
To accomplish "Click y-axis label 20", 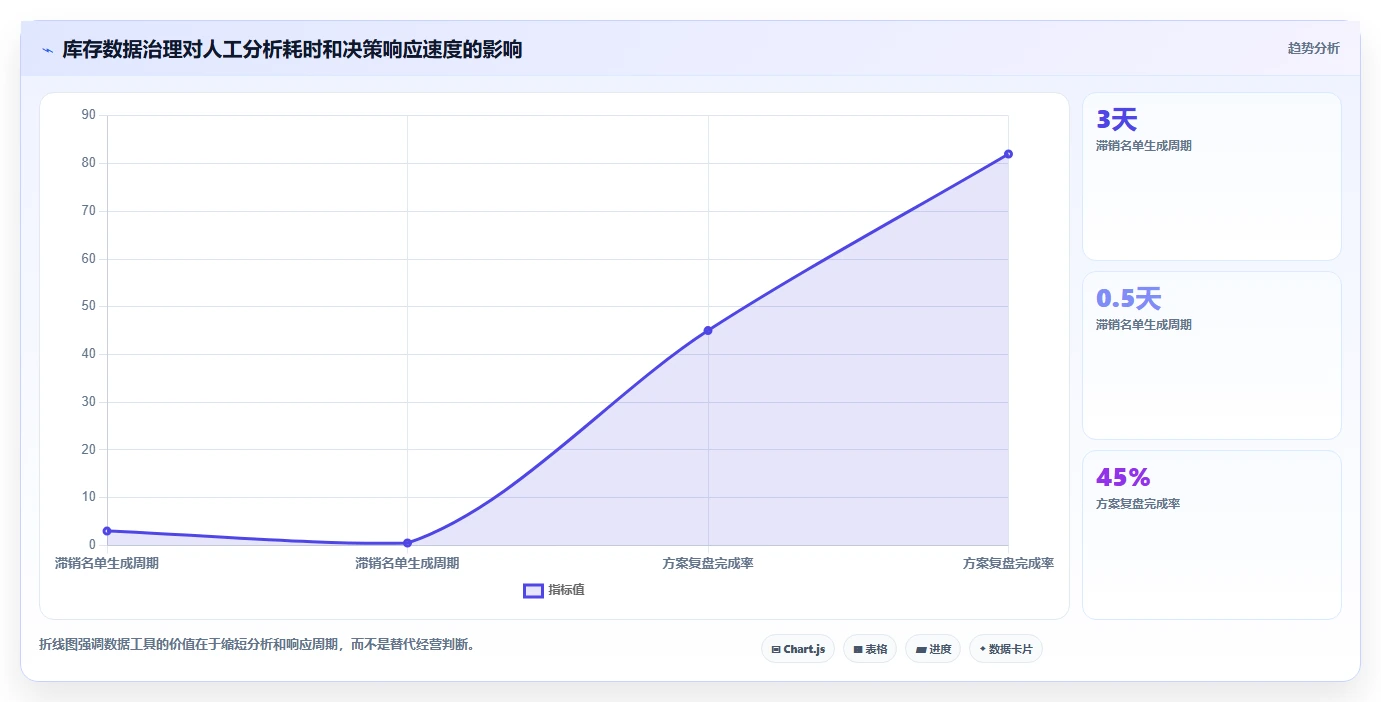I will tap(88, 449).
